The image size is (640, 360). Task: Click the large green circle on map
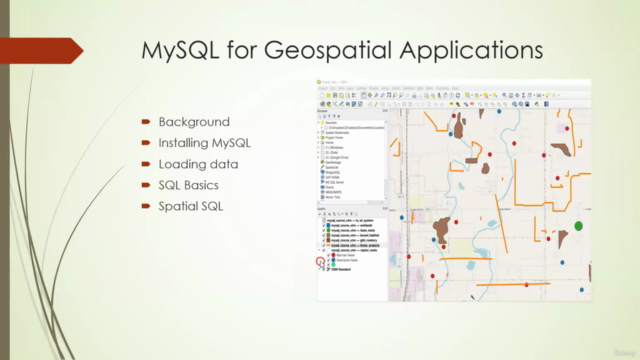click(x=578, y=226)
